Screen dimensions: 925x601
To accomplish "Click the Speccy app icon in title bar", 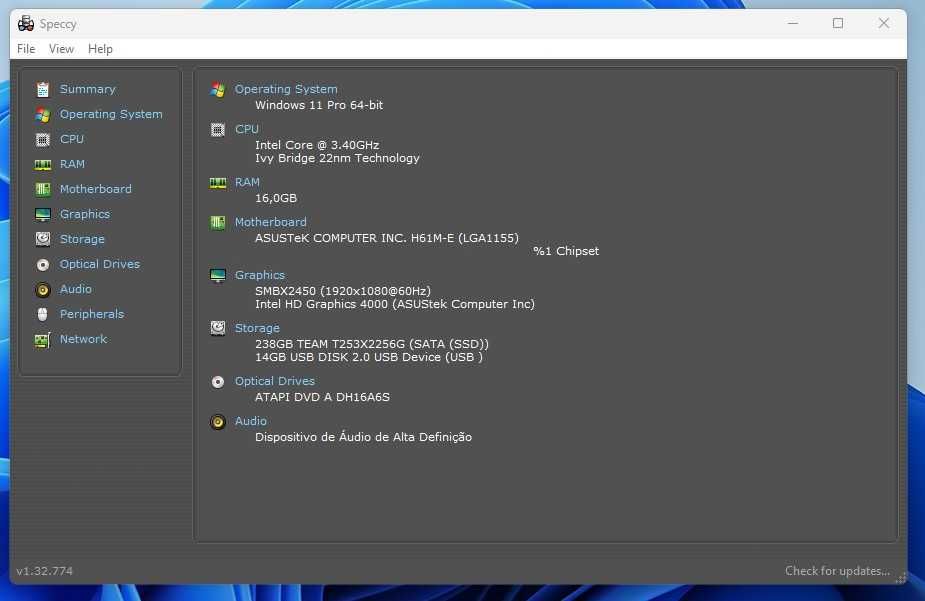I will pyautogui.click(x=25, y=24).
